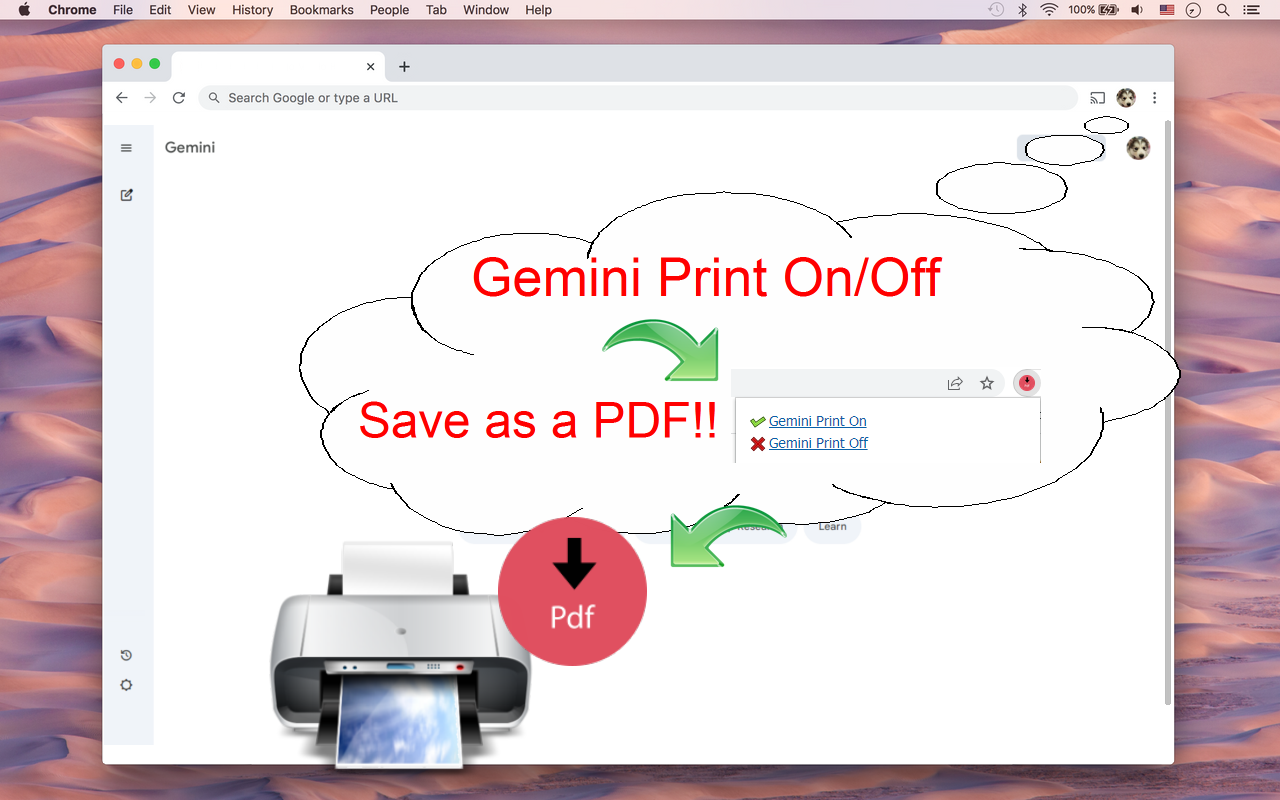Open the History menu
Image resolution: width=1280 pixels, height=800 pixels.
pos(252,10)
